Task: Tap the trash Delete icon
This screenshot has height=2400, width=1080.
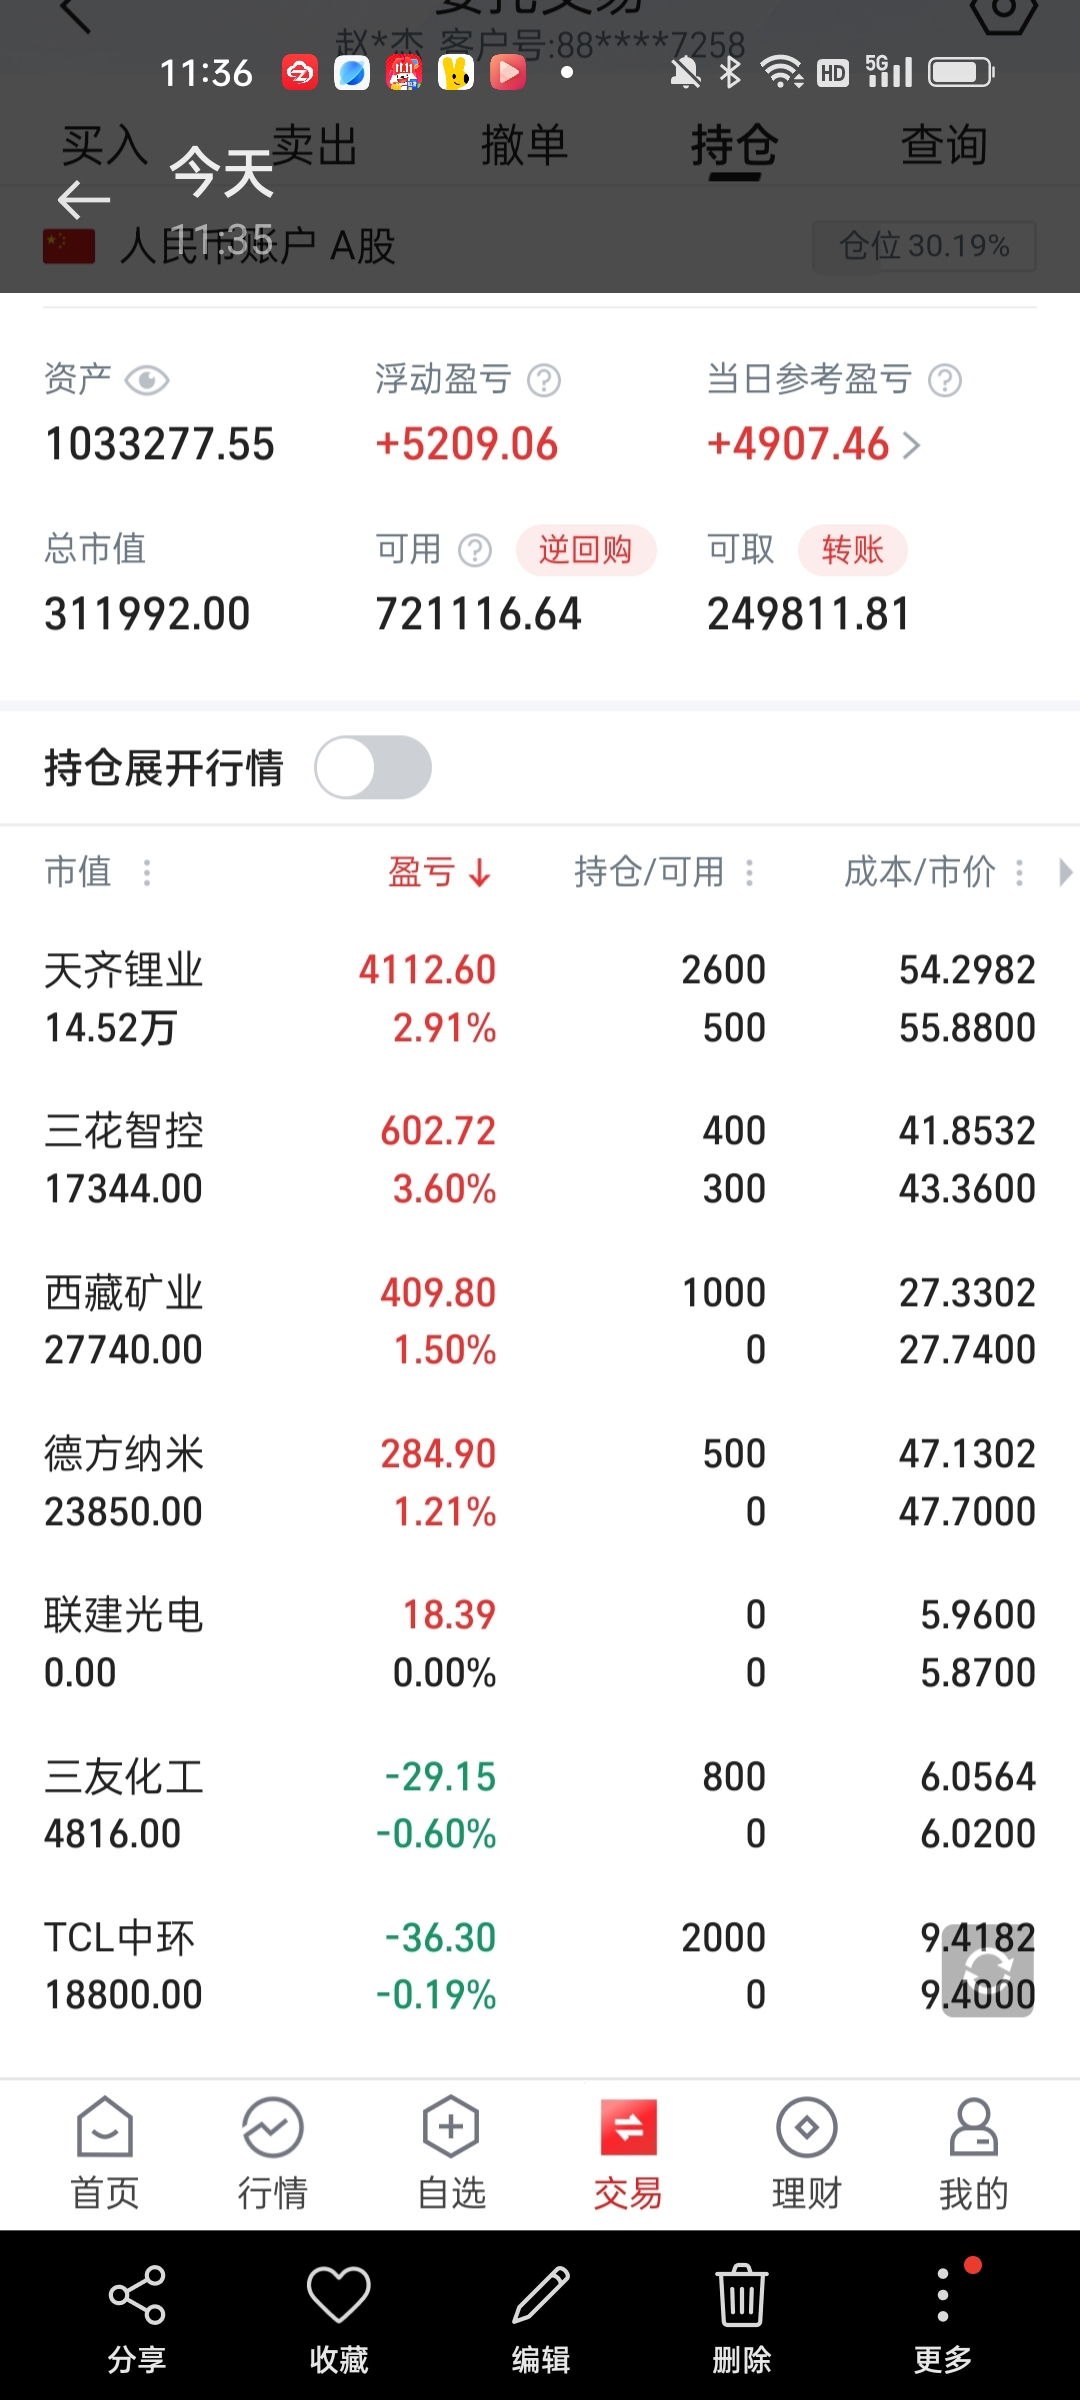Action: [x=741, y=2296]
